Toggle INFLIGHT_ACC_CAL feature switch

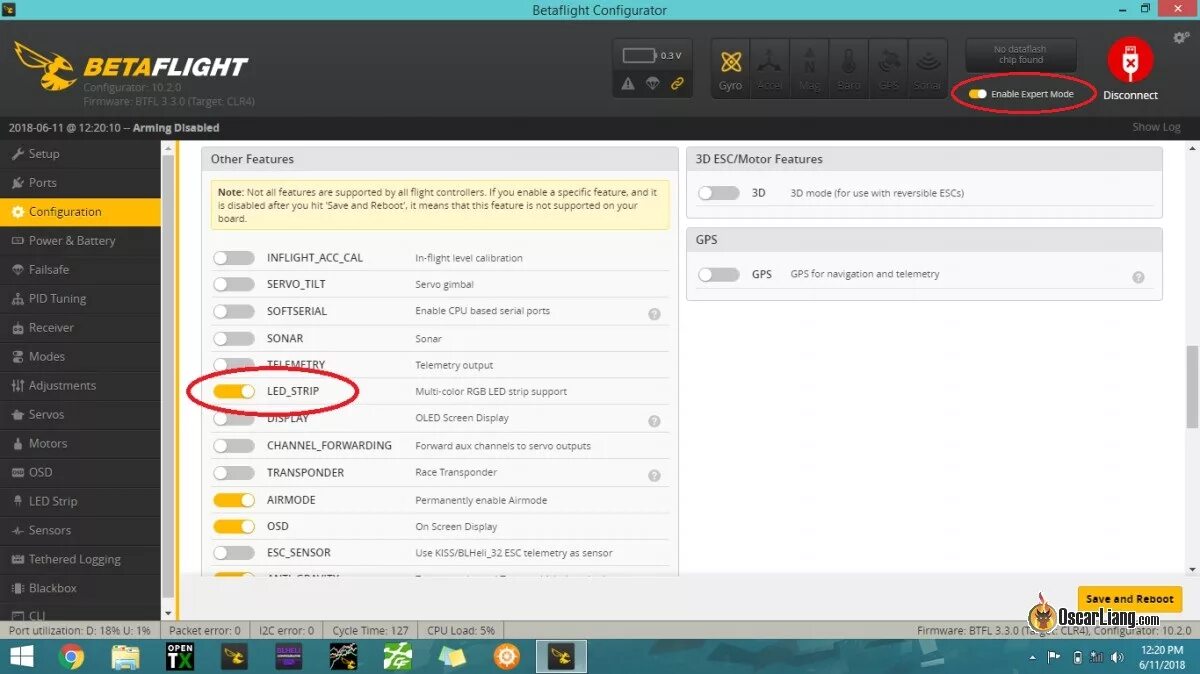[x=234, y=258]
